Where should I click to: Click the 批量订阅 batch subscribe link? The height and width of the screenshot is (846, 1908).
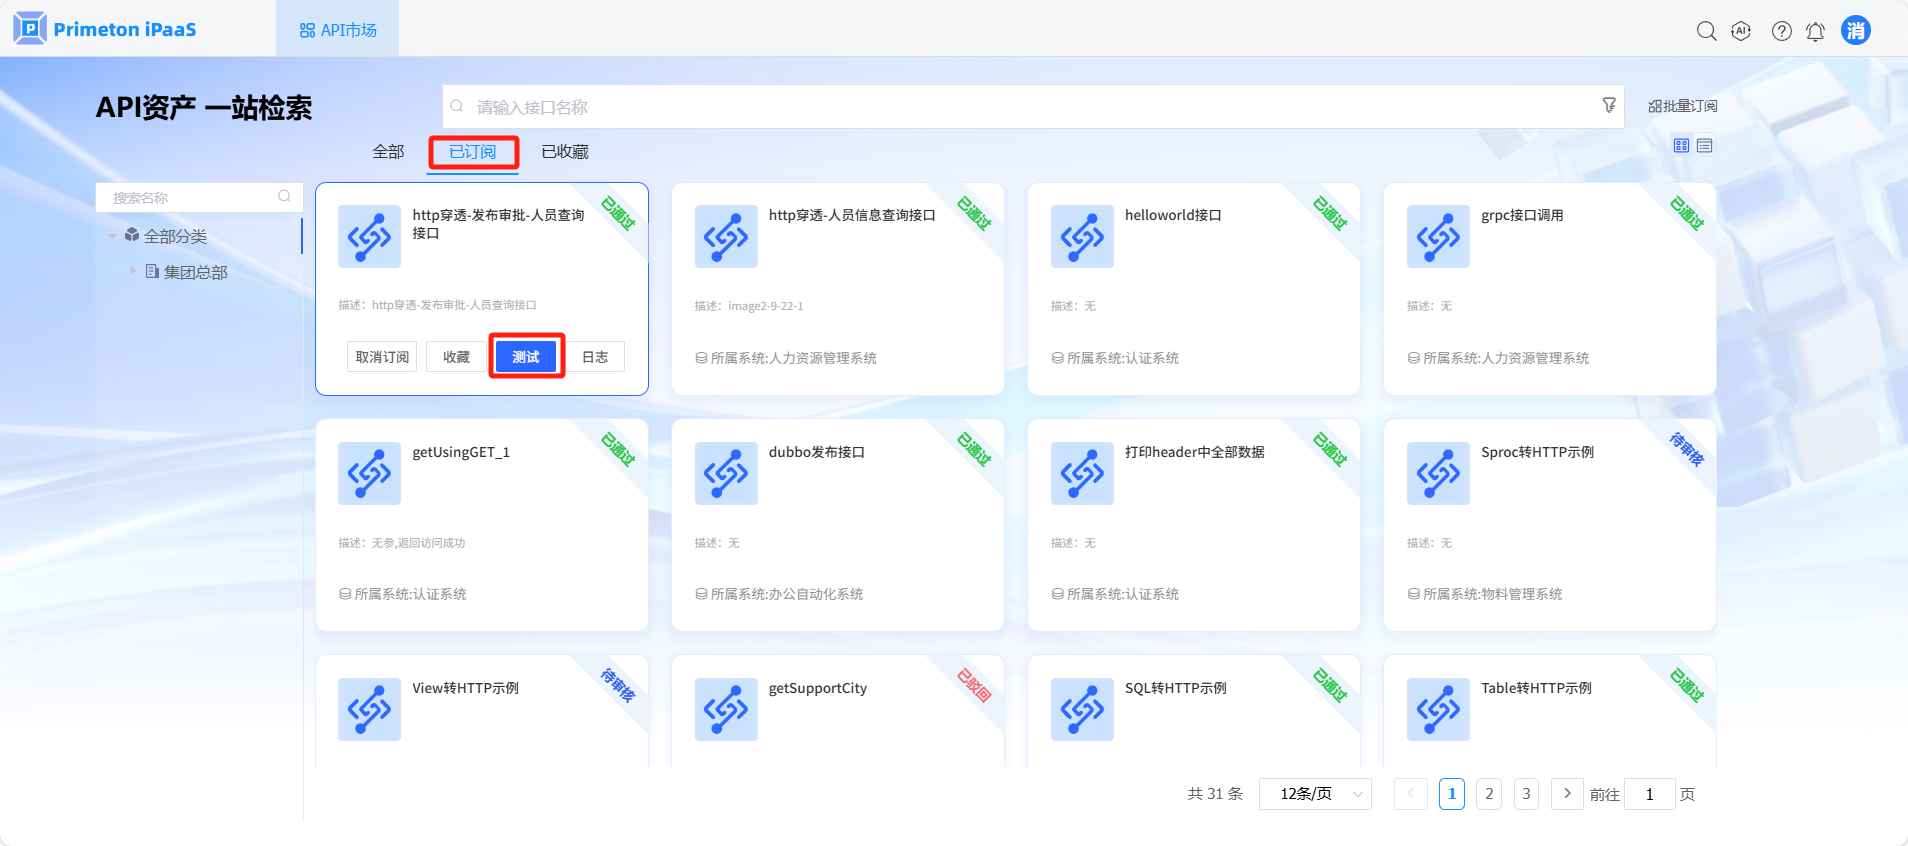coord(1682,106)
